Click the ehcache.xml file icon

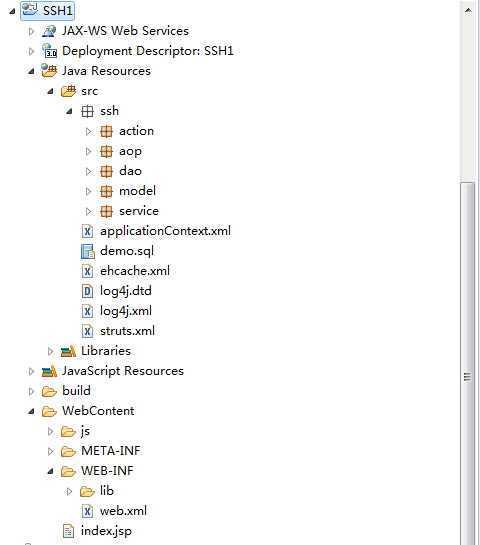(x=87, y=271)
